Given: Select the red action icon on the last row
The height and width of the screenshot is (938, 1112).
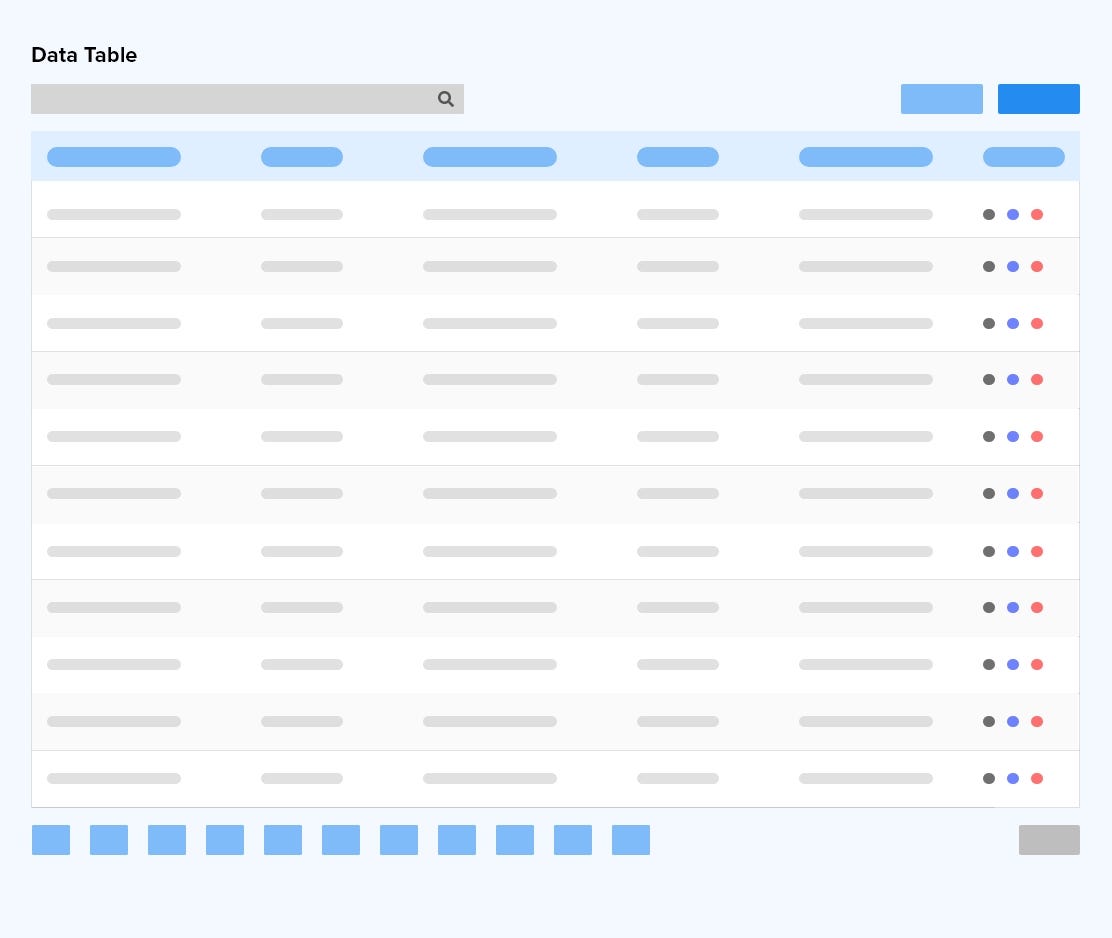Looking at the screenshot, I should tap(1037, 778).
